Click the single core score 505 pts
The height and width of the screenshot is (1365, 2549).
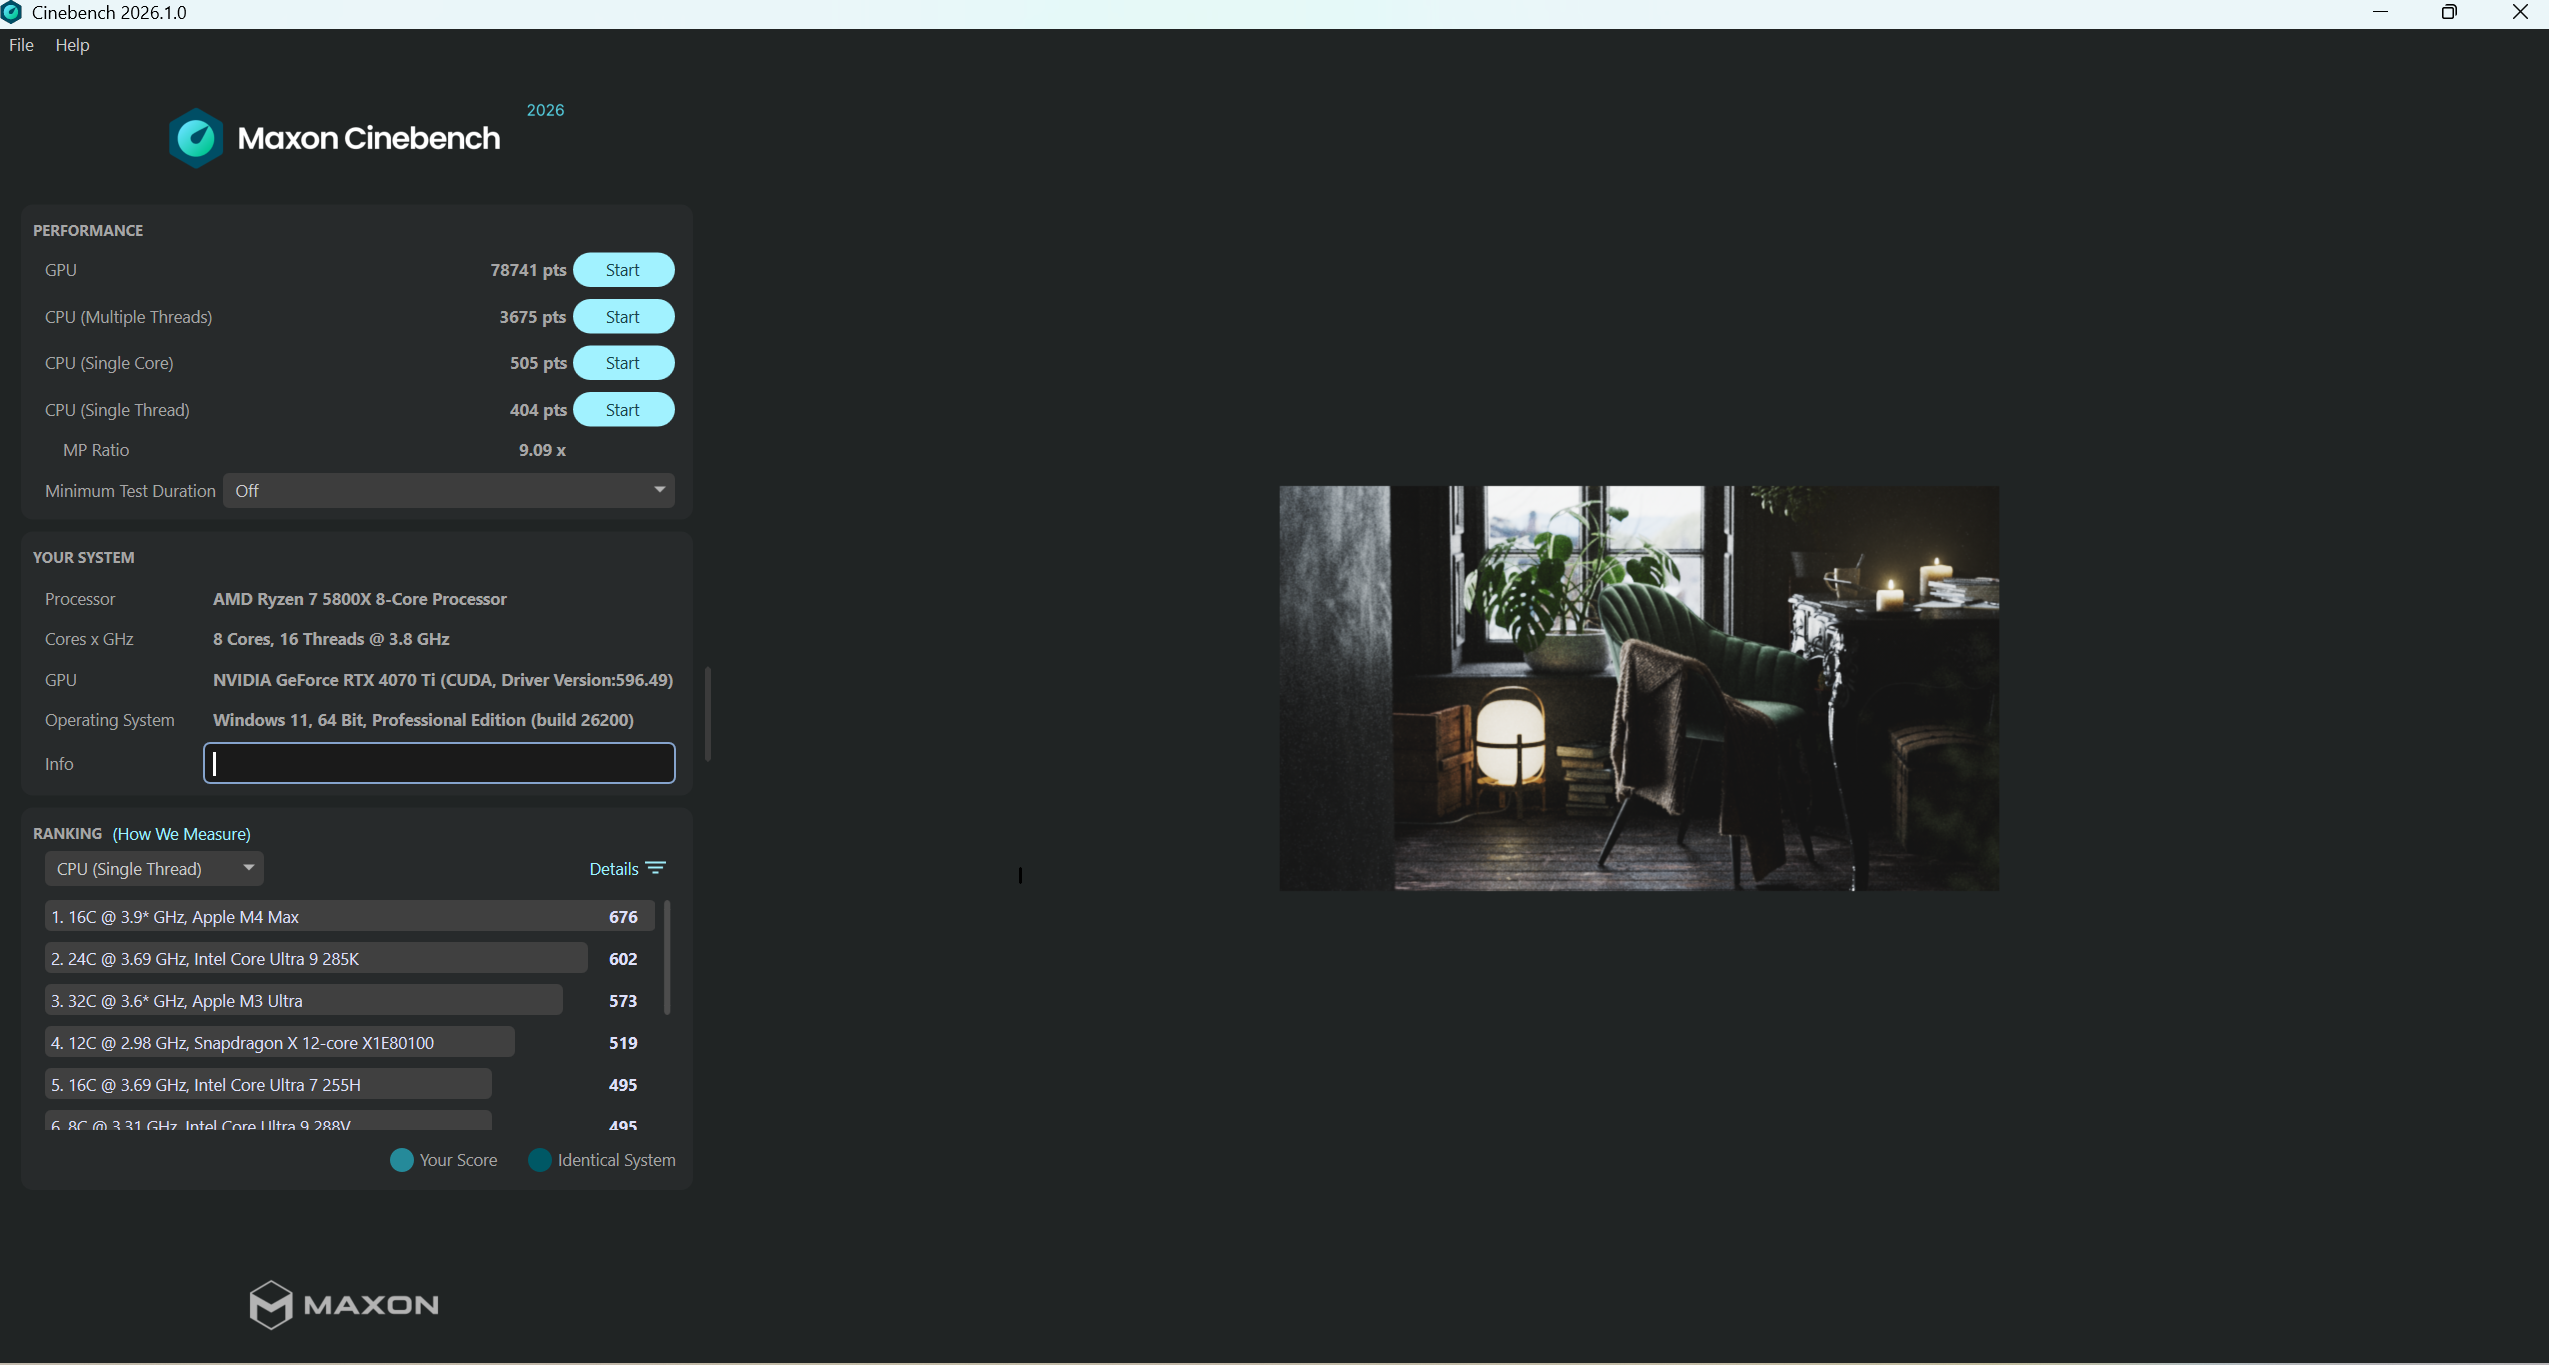[x=538, y=363]
